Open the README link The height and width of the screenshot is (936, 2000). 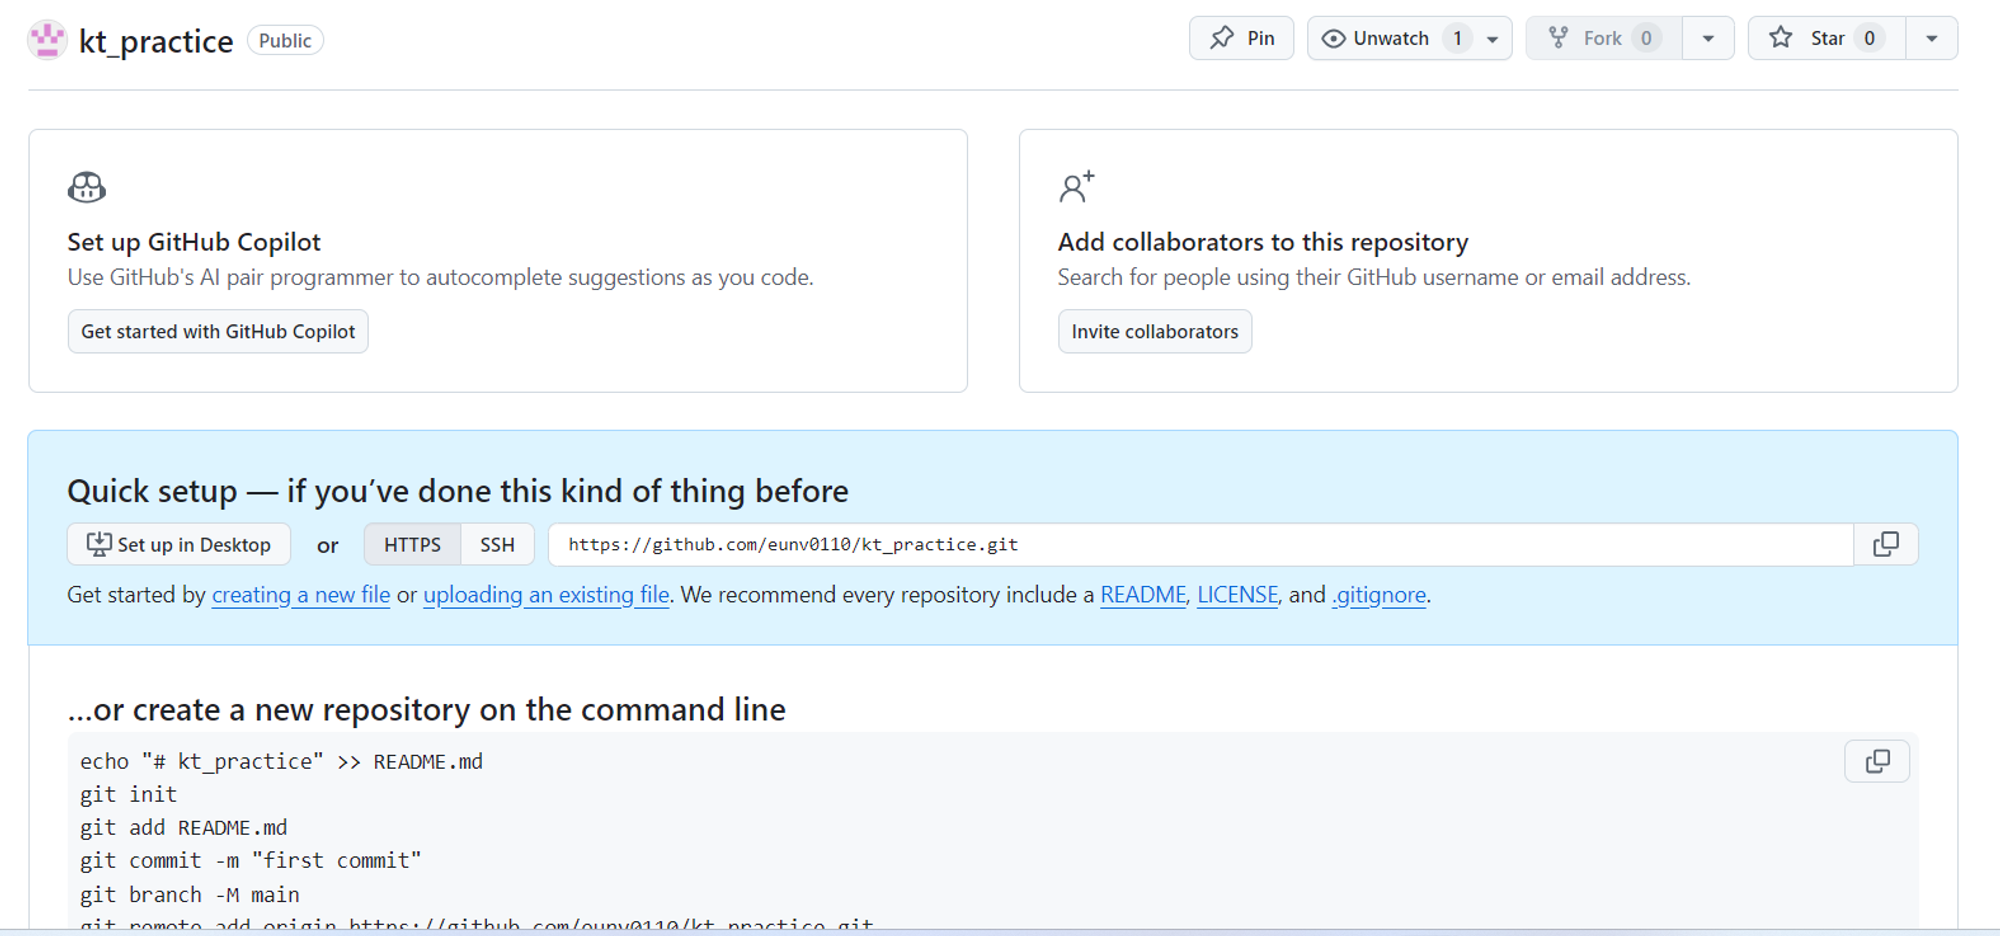point(1143,595)
